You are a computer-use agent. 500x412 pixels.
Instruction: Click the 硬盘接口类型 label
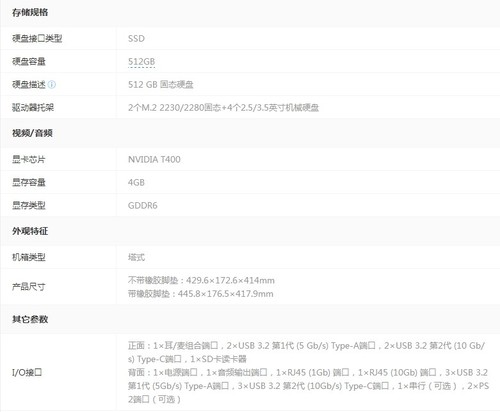[x=37, y=39]
